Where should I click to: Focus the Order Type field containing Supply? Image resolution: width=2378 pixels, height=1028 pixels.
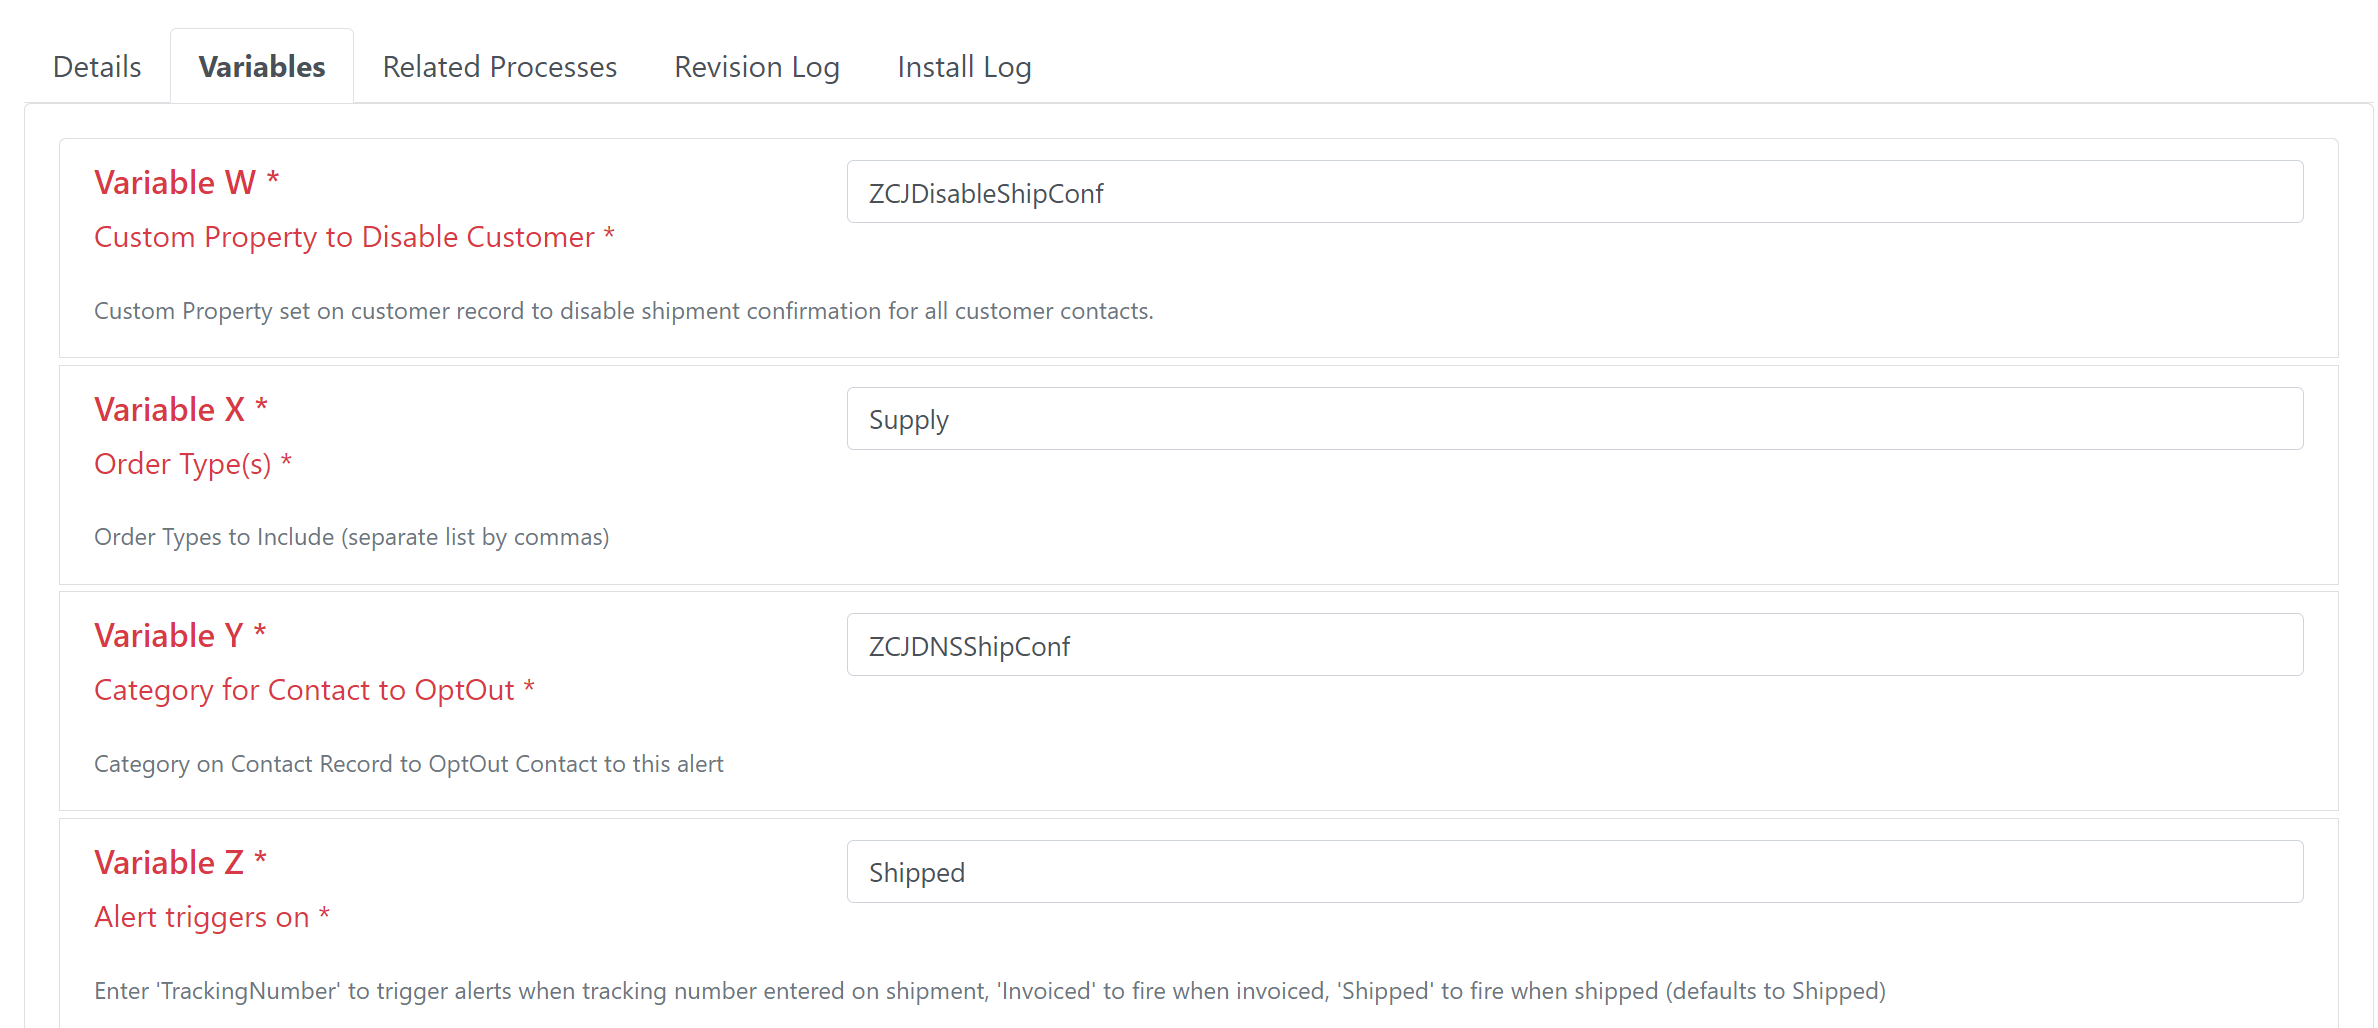pyautogui.click(x=1574, y=419)
